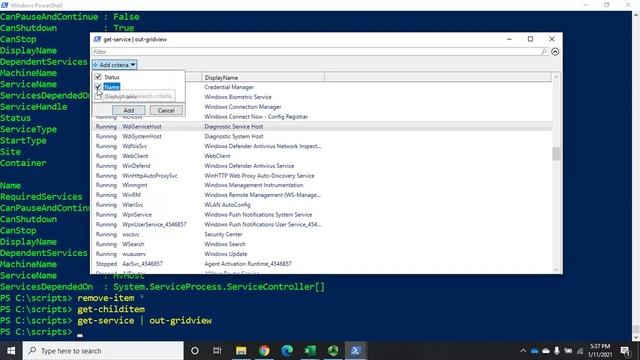Click the taskbar clock showing 5:37 PM

coord(600,351)
